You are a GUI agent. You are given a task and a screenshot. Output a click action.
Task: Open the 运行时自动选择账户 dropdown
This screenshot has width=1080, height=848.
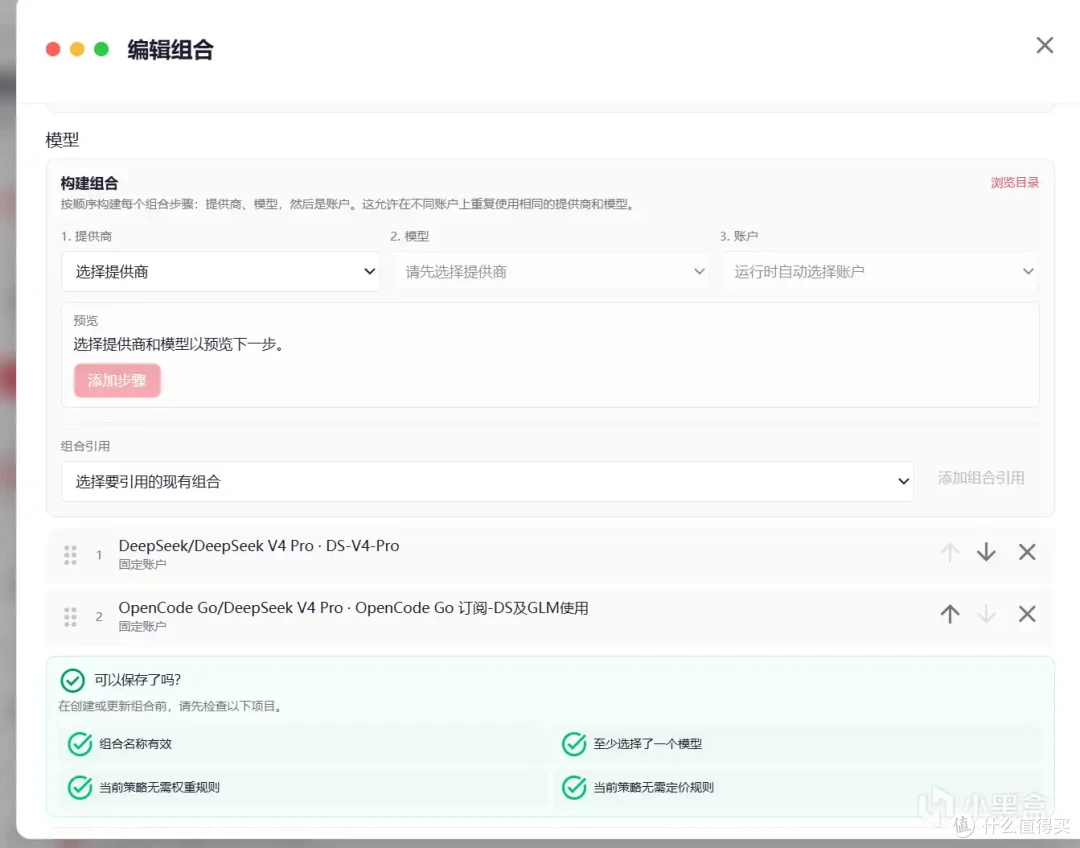coord(880,271)
